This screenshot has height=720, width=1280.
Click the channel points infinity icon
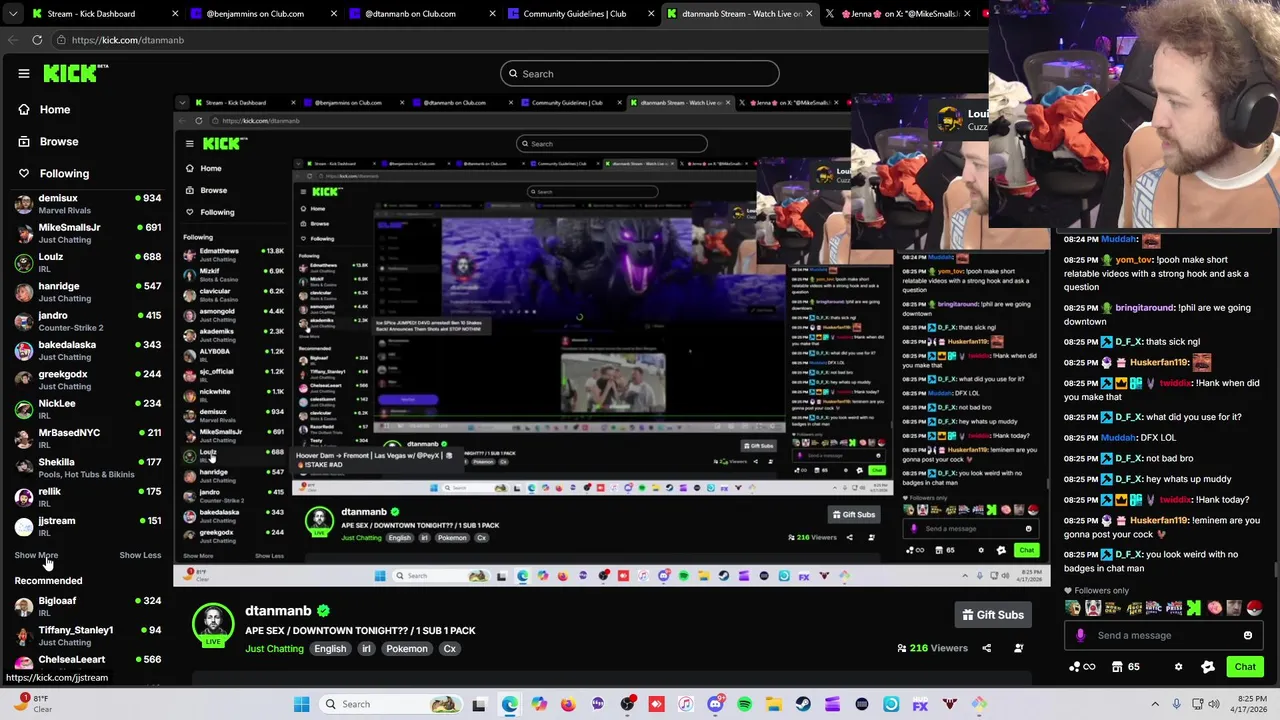click(1082, 667)
